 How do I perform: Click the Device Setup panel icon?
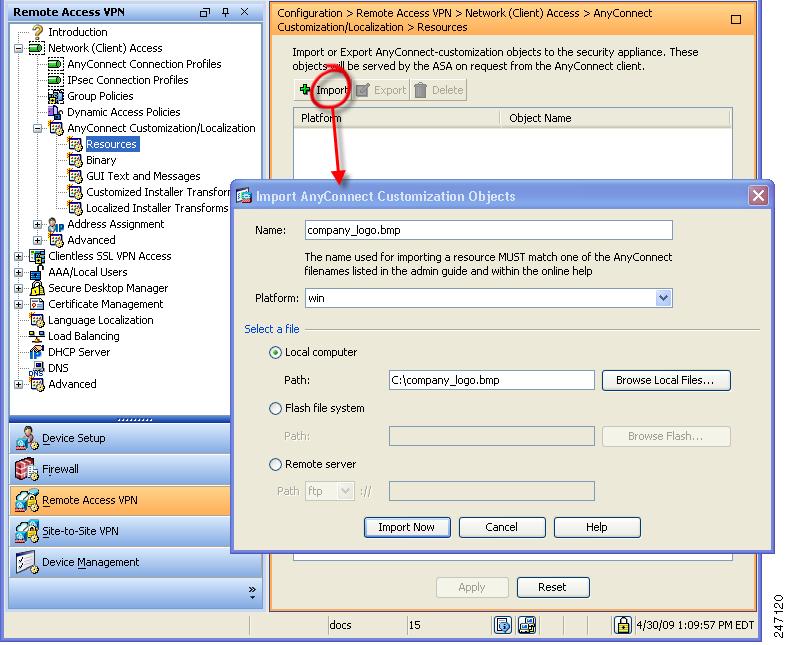[x=26, y=438]
